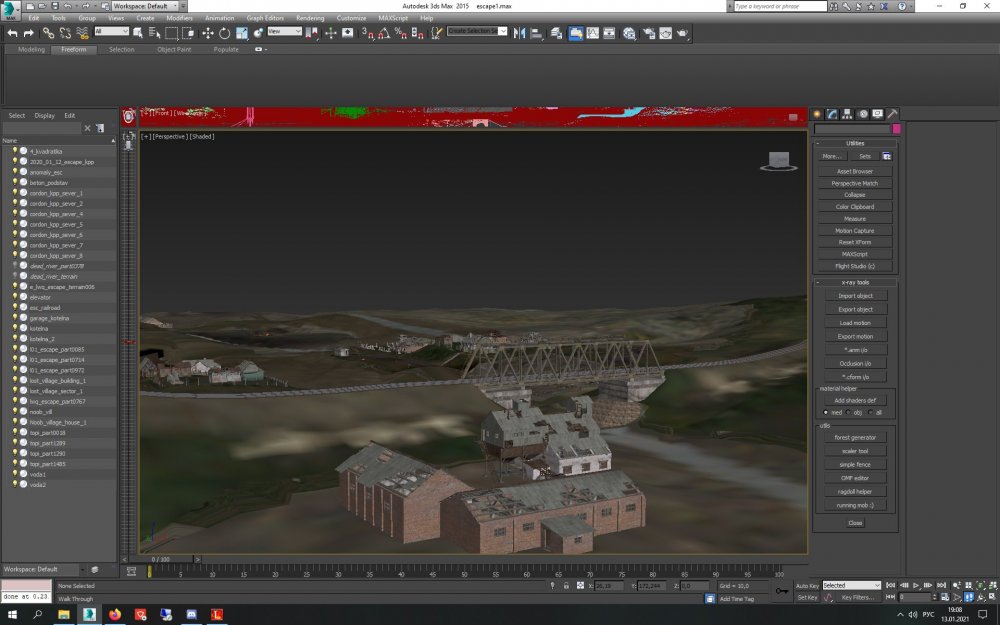The width and height of the screenshot is (1000, 625).
Task: Switch to the Object Paint ribbon tab
Action: pos(173,49)
